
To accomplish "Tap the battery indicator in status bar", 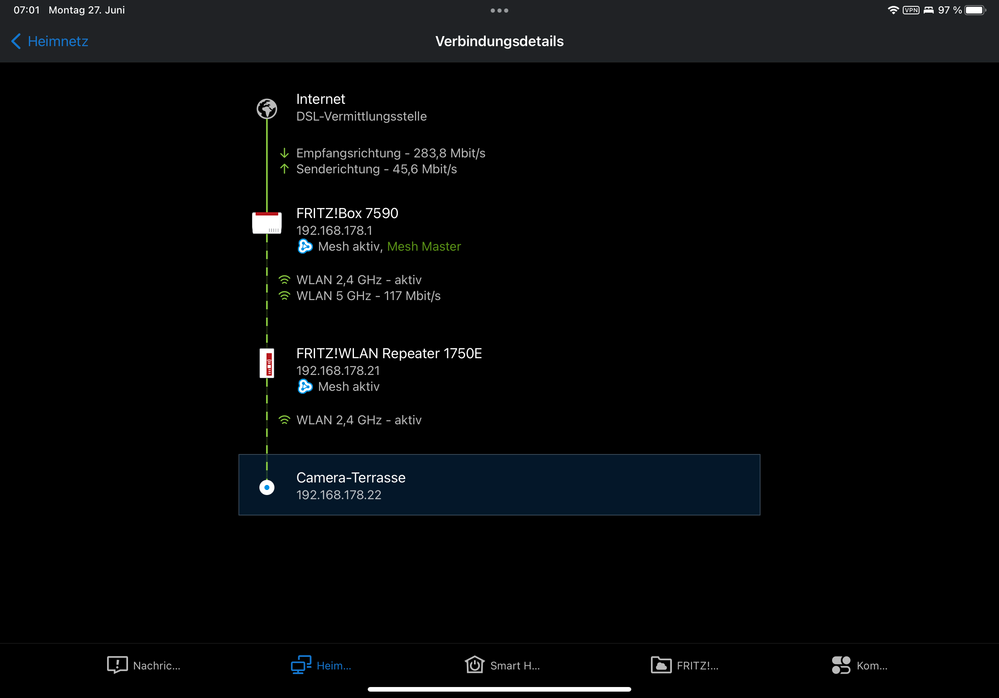I will tap(974, 10).
